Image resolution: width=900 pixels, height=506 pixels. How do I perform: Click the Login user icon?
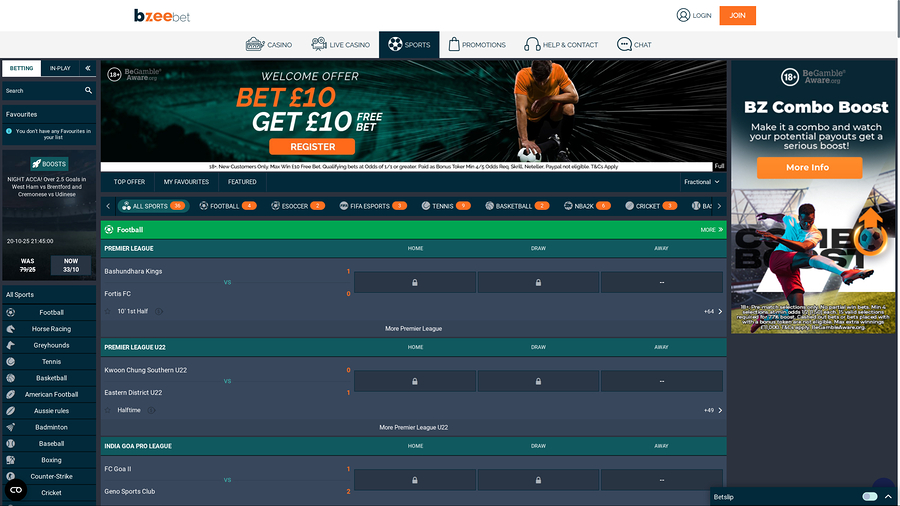click(683, 15)
